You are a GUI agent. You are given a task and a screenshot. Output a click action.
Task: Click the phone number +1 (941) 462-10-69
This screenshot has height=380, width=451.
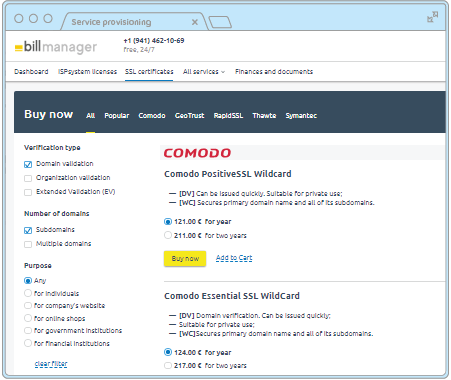click(154, 41)
